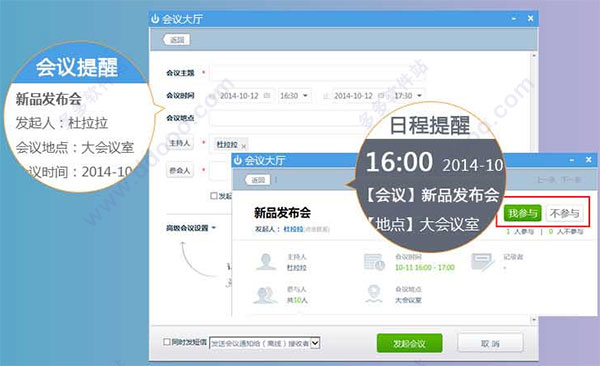Click the 参会人 selector button
Image resolution: width=600 pixels, height=366 pixels.
coord(180,170)
